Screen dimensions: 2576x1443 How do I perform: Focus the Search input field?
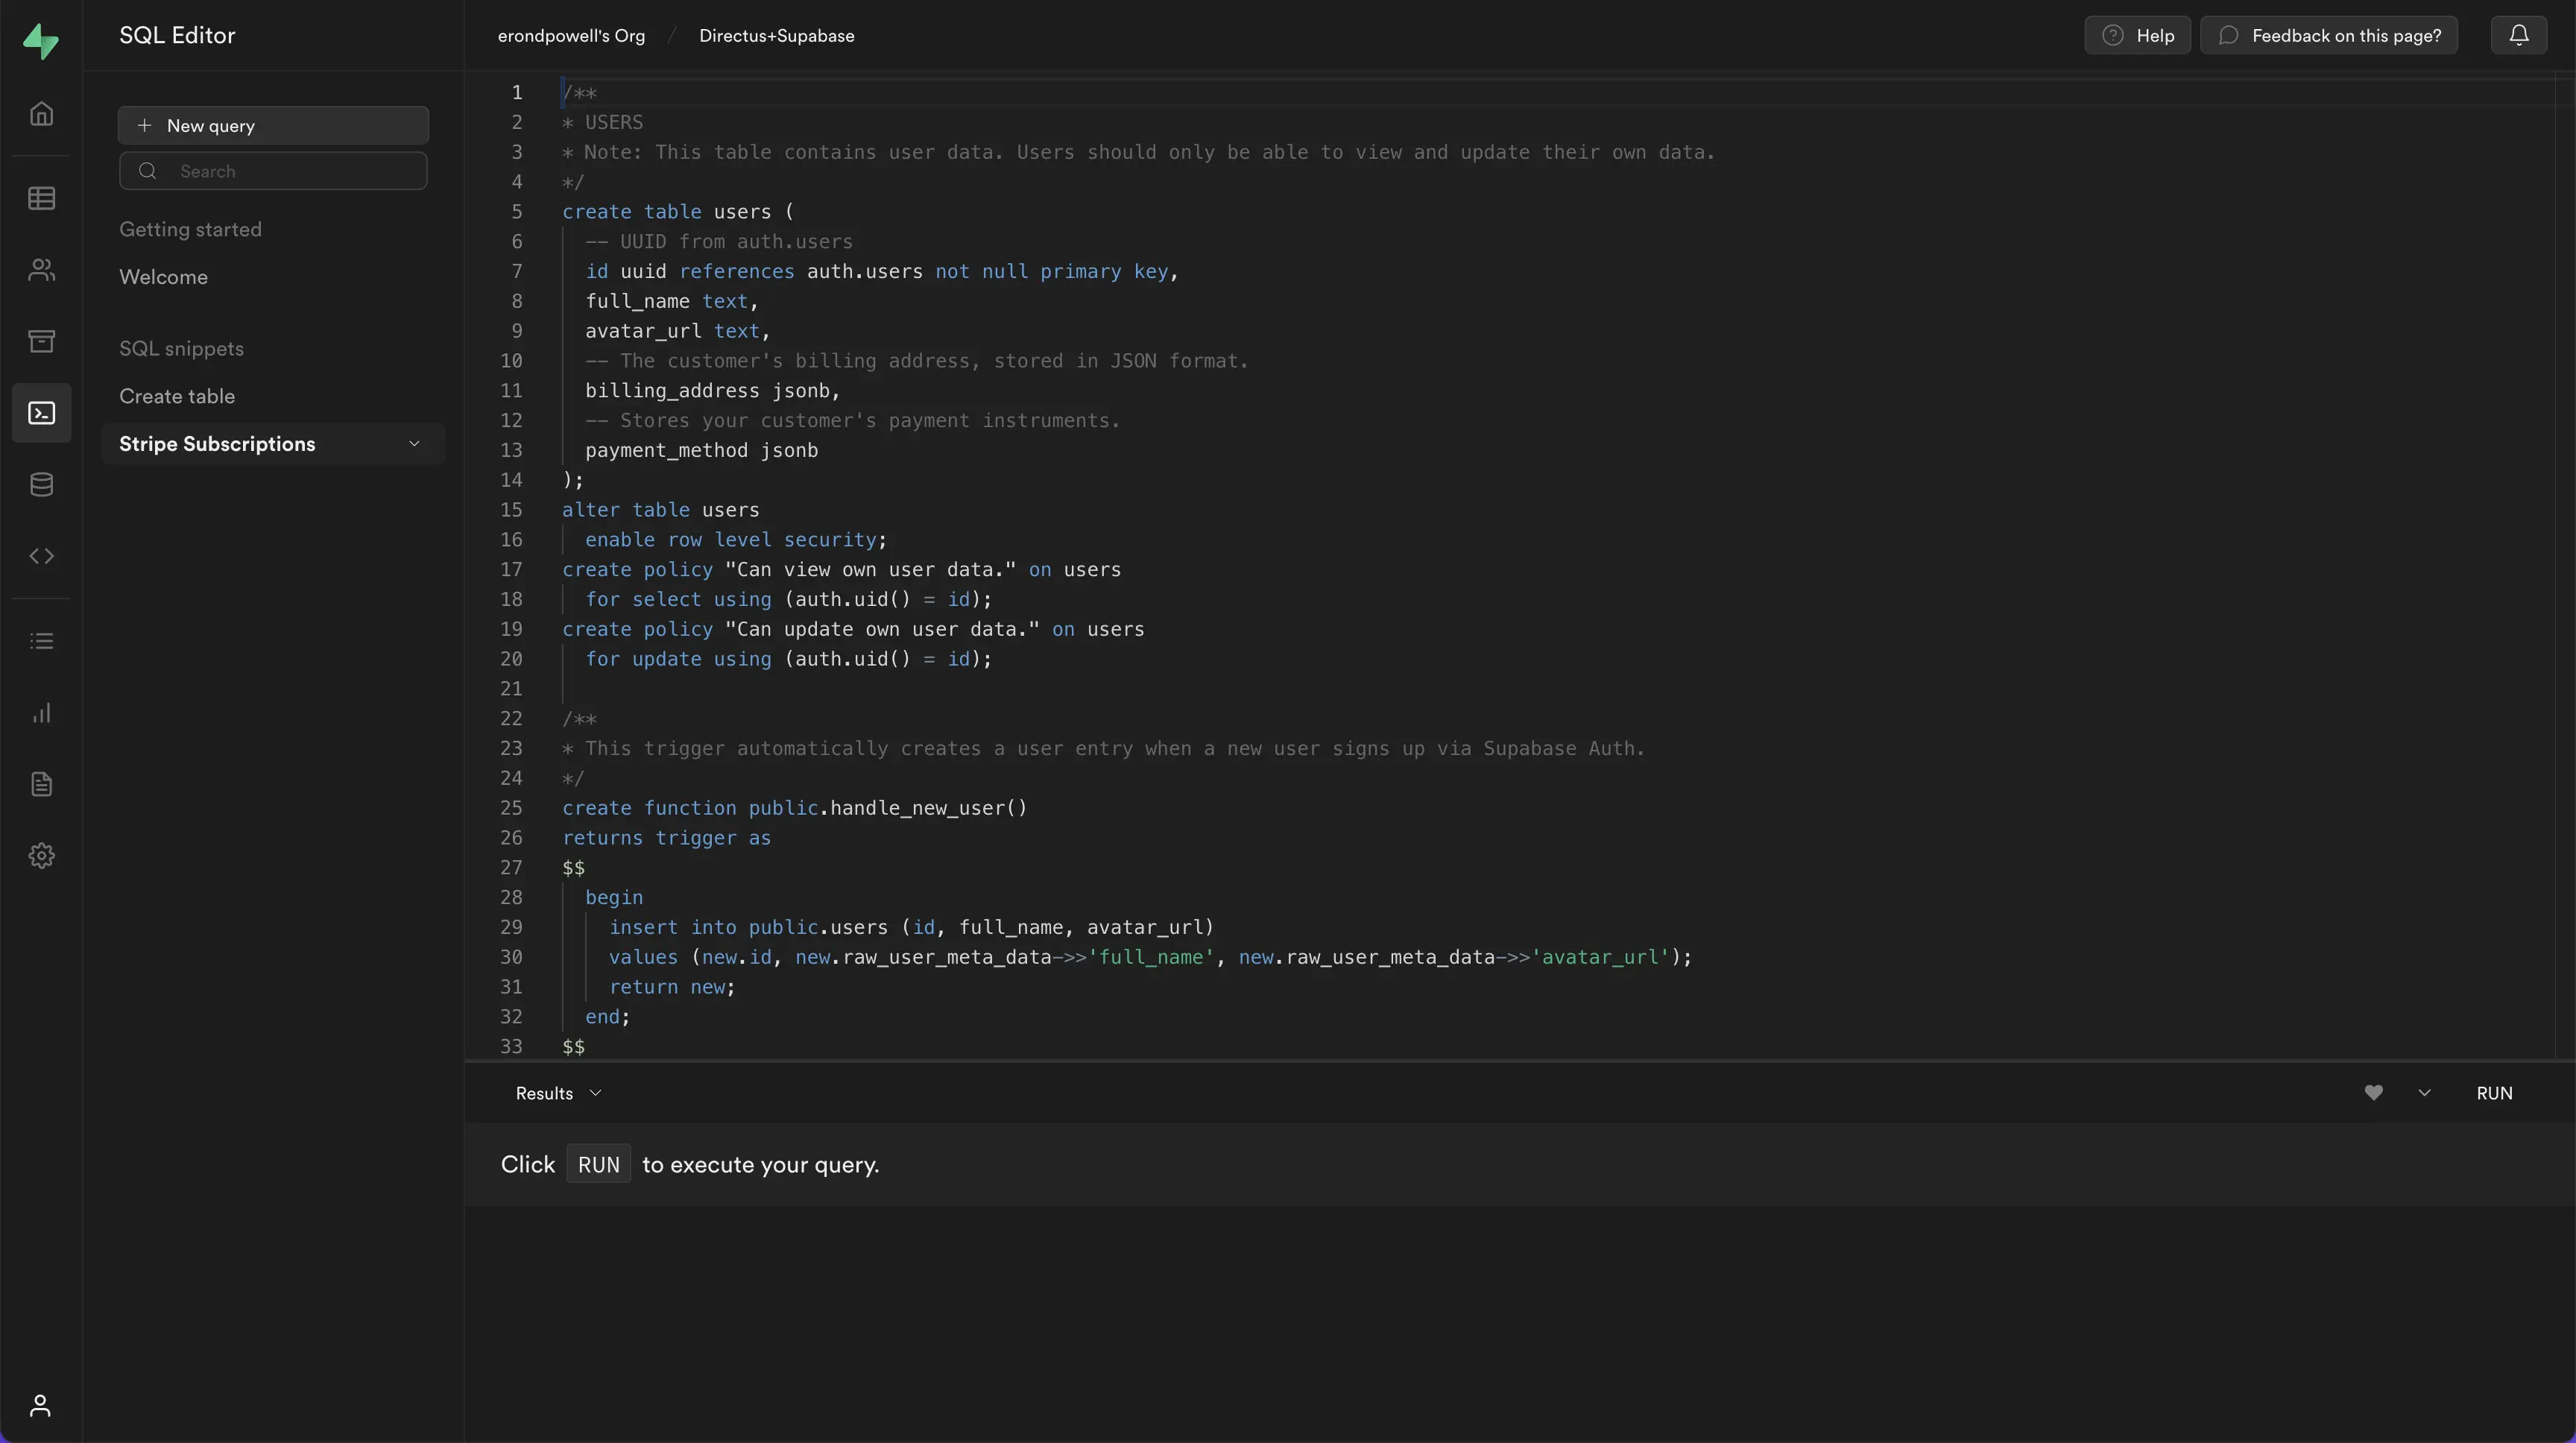(x=273, y=171)
